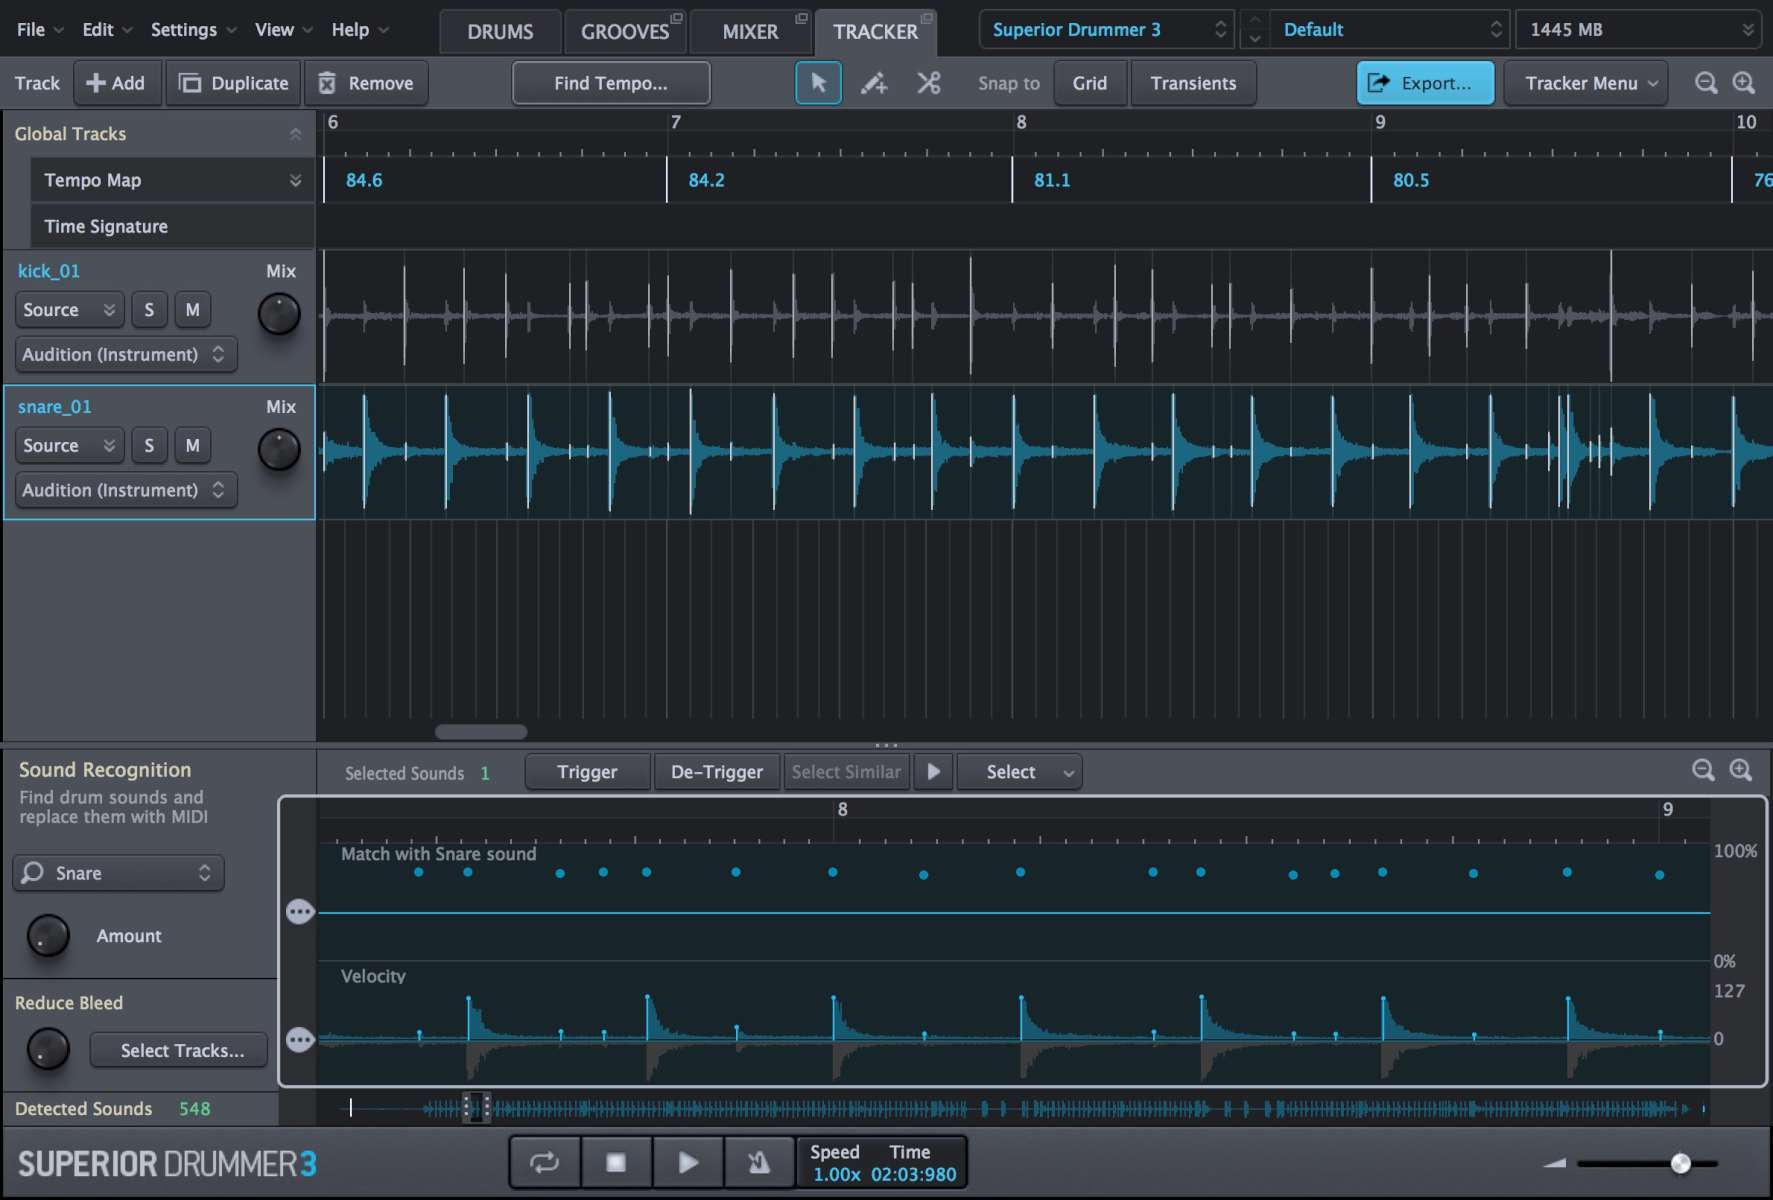Open the Snare sound recognition dropdown
This screenshot has width=1773, height=1200.
[x=117, y=872]
